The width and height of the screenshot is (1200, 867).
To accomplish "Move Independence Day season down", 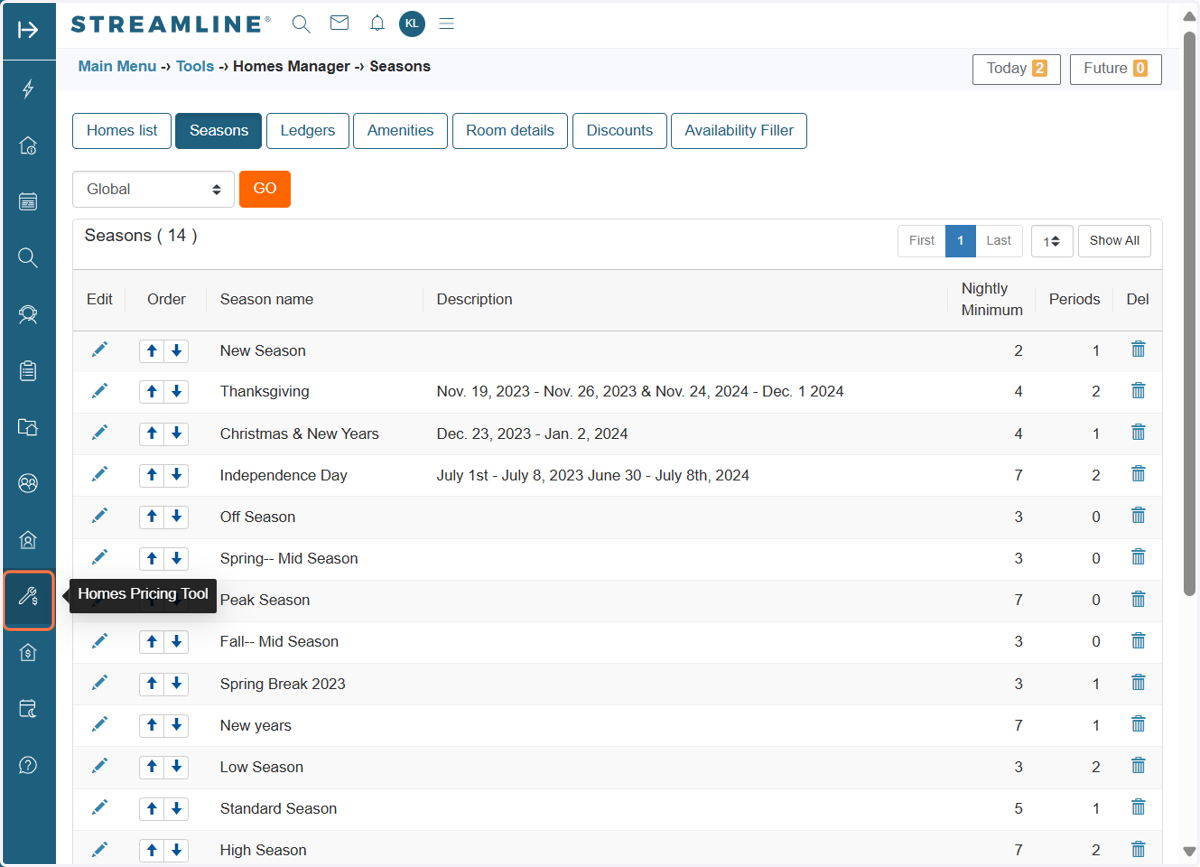I will [x=176, y=475].
